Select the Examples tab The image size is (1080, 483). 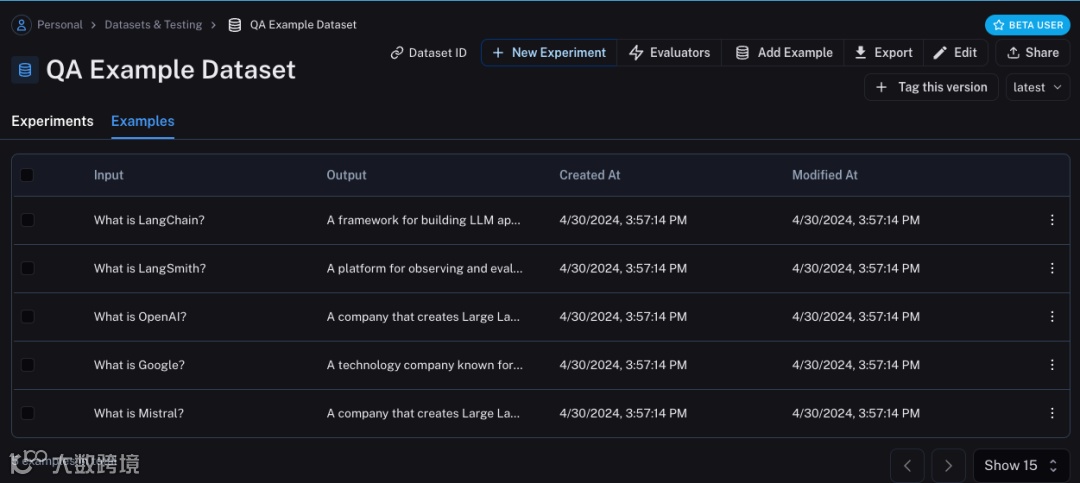[143, 121]
